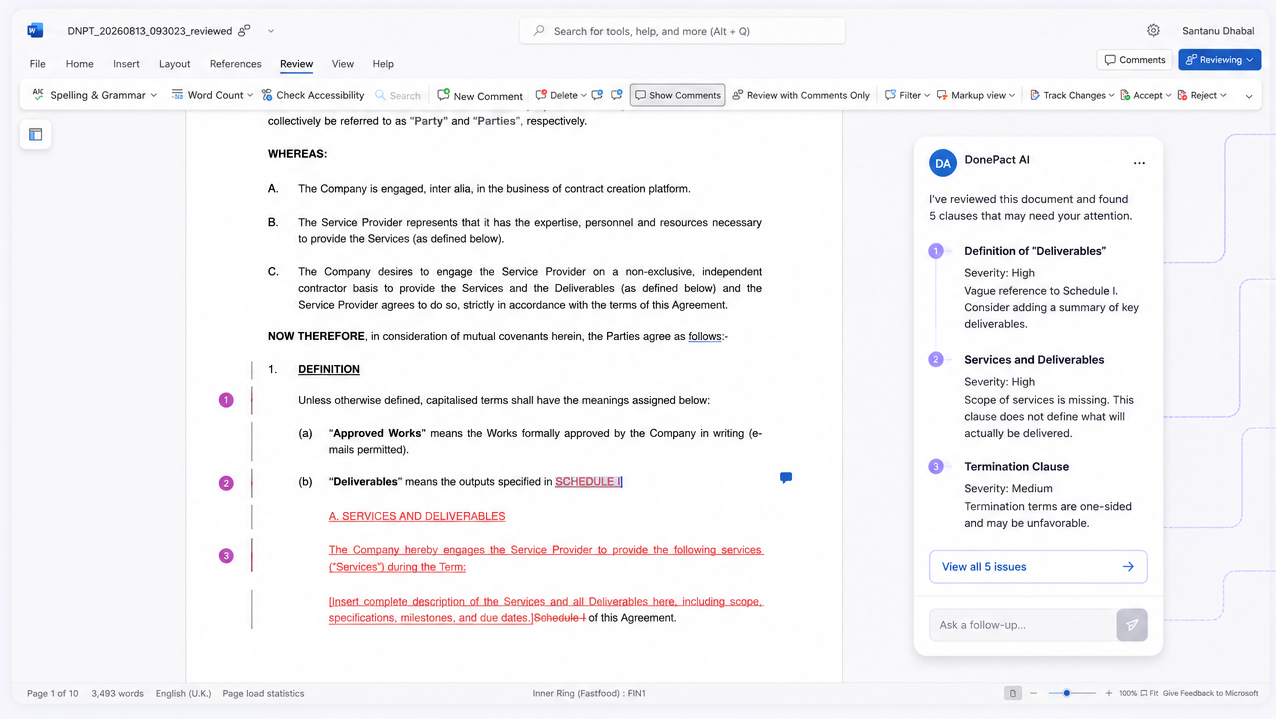Screen dimensions: 1276x719
Task: Toggle the navigation pane icon
Action: point(35,134)
